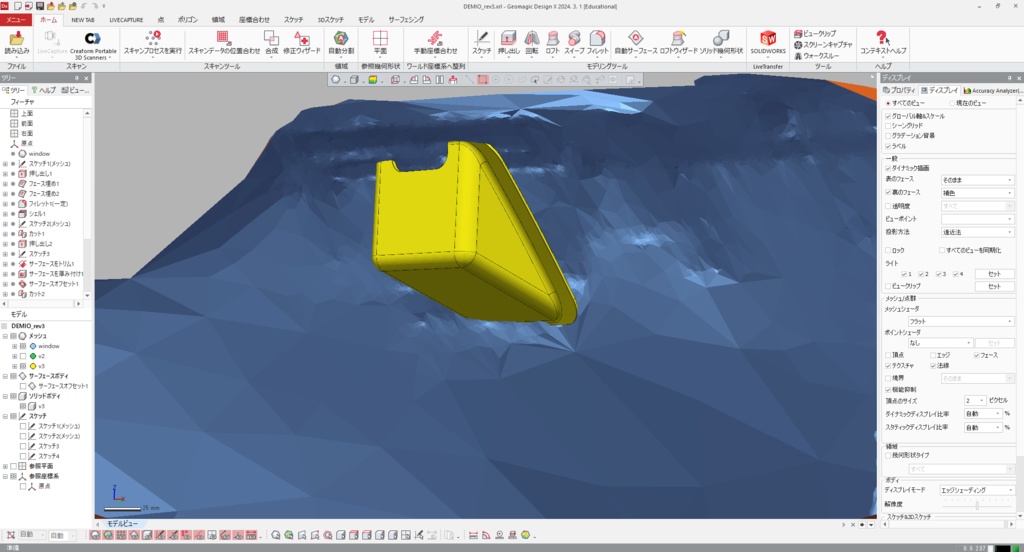Expand the スケッチ1(メッシュ) feature node
Viewport: 1024px width, 552px height.
pyautogui.click(x=5, y=164)
